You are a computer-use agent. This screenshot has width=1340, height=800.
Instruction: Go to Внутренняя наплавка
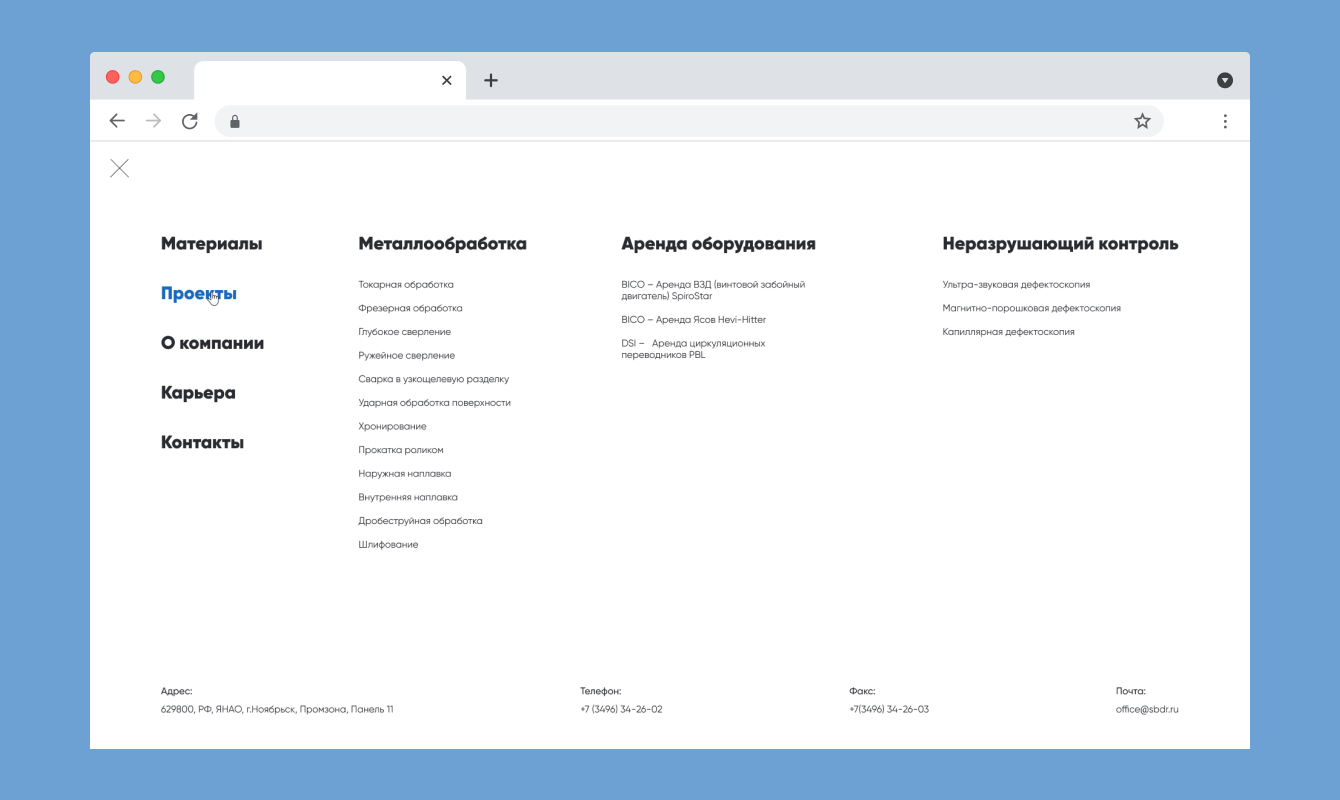(x=408, y=497)
